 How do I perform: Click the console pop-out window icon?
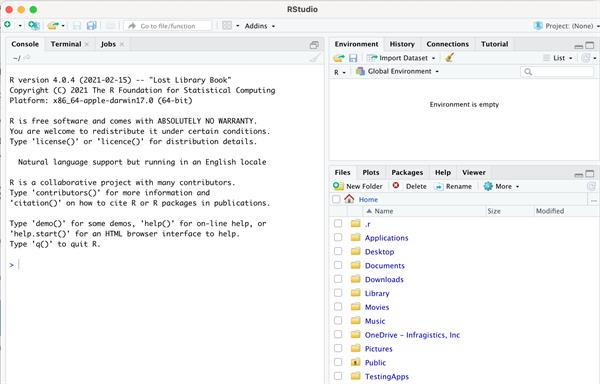(x=314, y=45)
